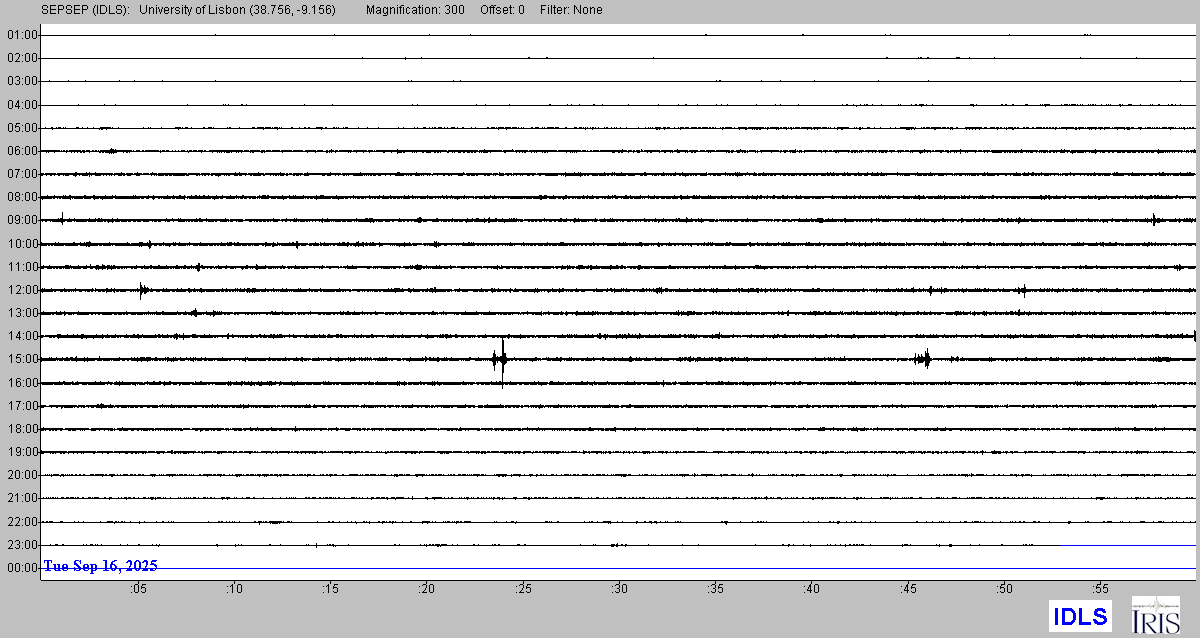Click the :55 minute axis tick
This screenshot has height=638, width=1200.
pos(1101,589)
